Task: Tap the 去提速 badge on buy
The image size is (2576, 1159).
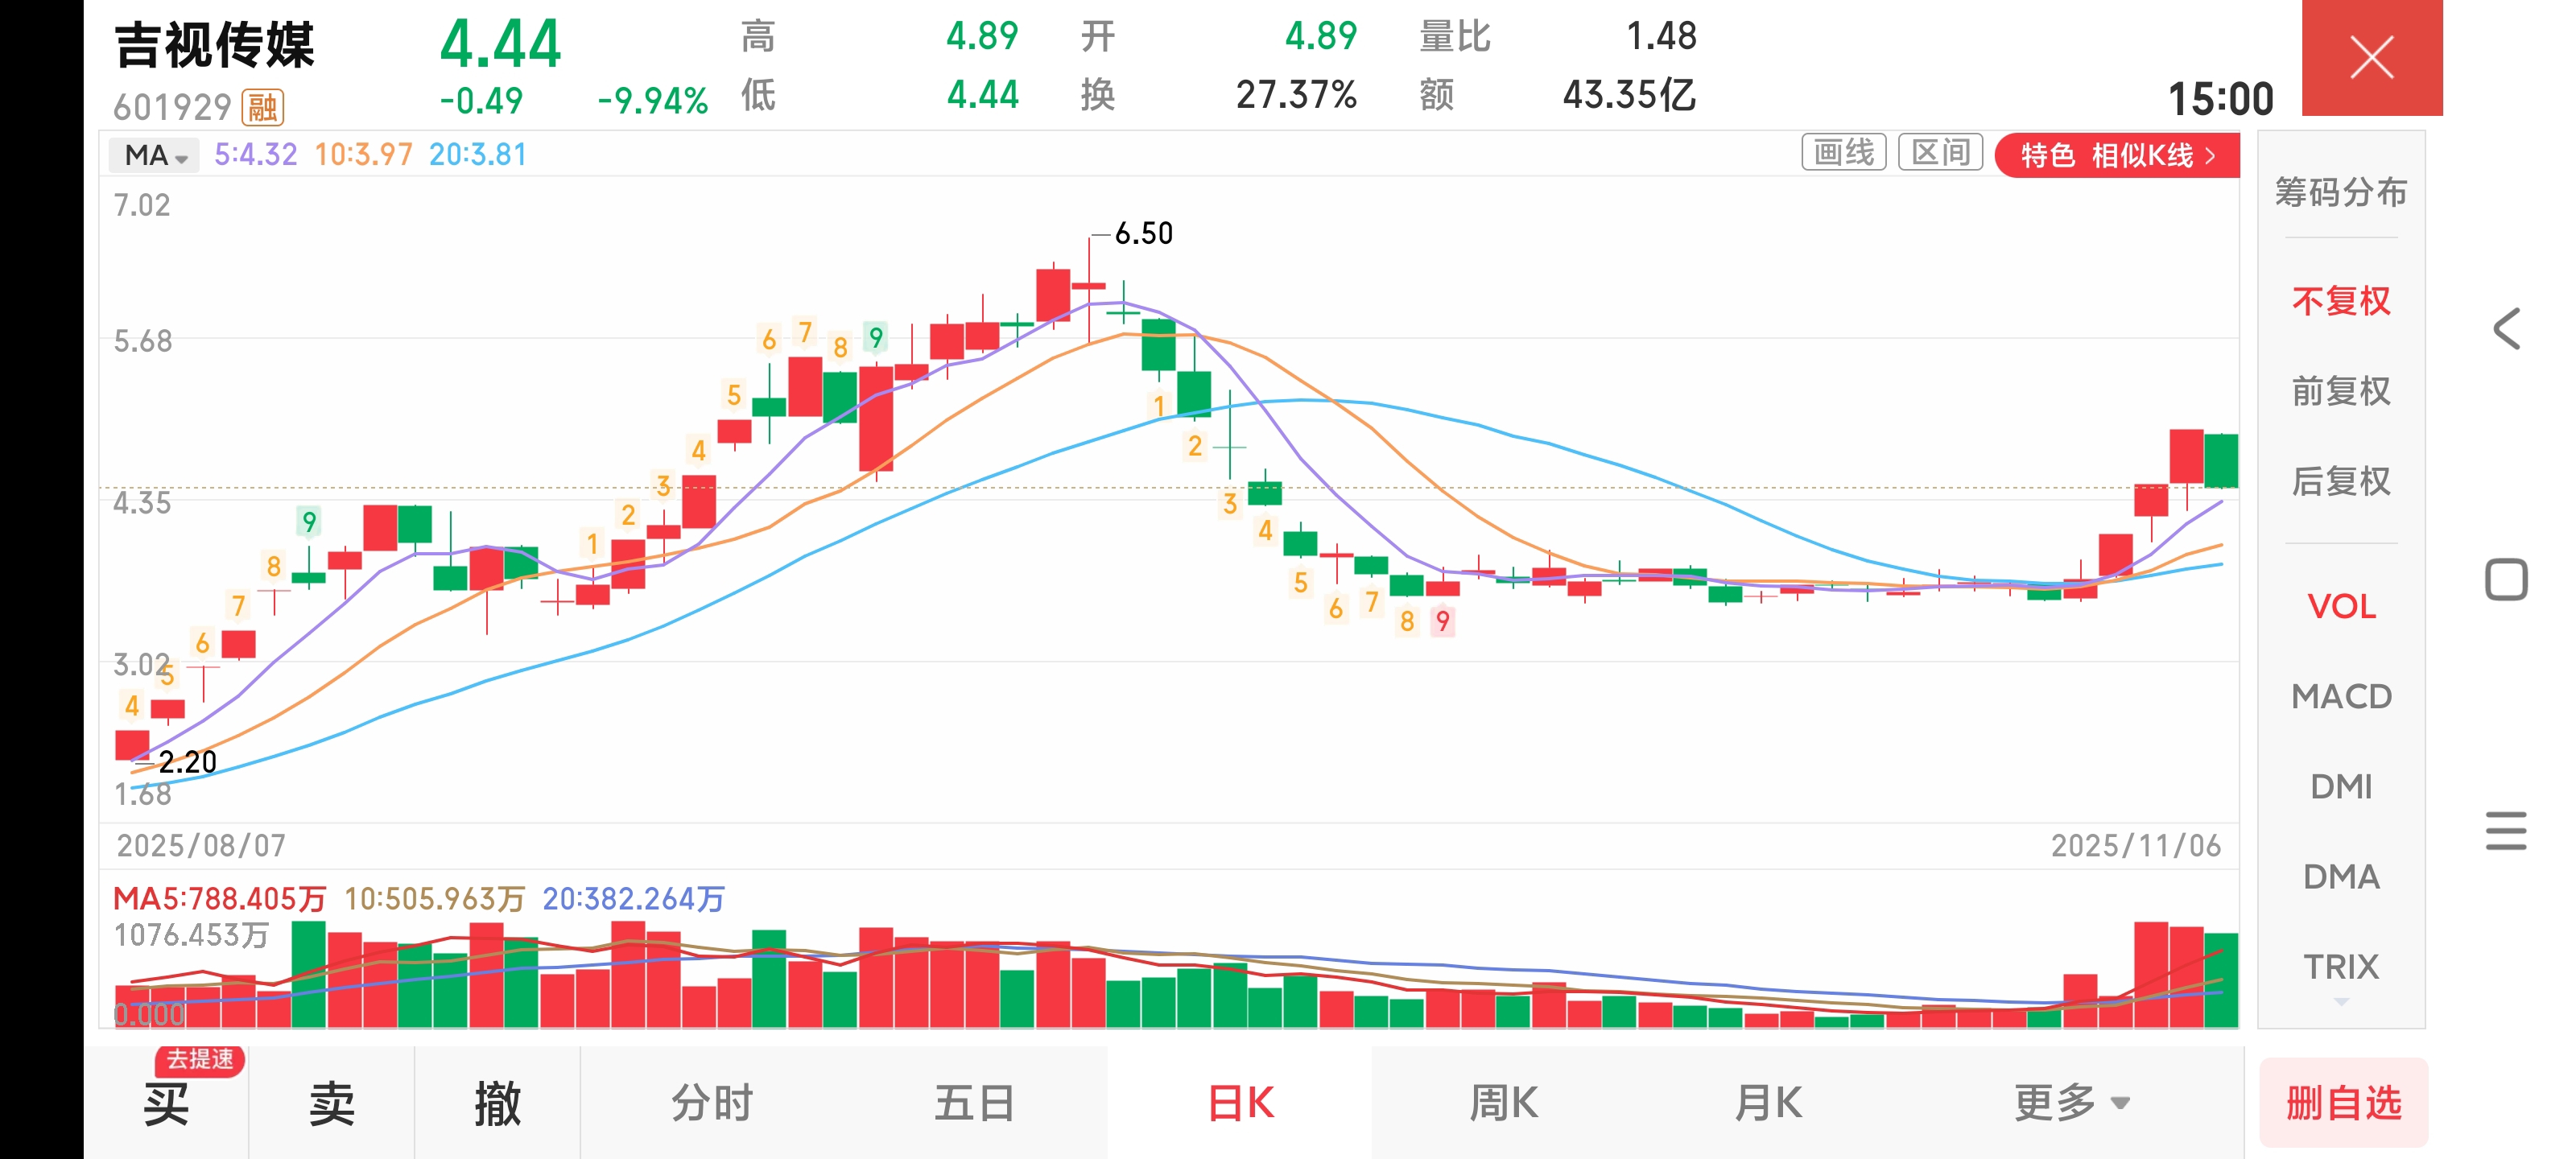Action: point(200,1059)
